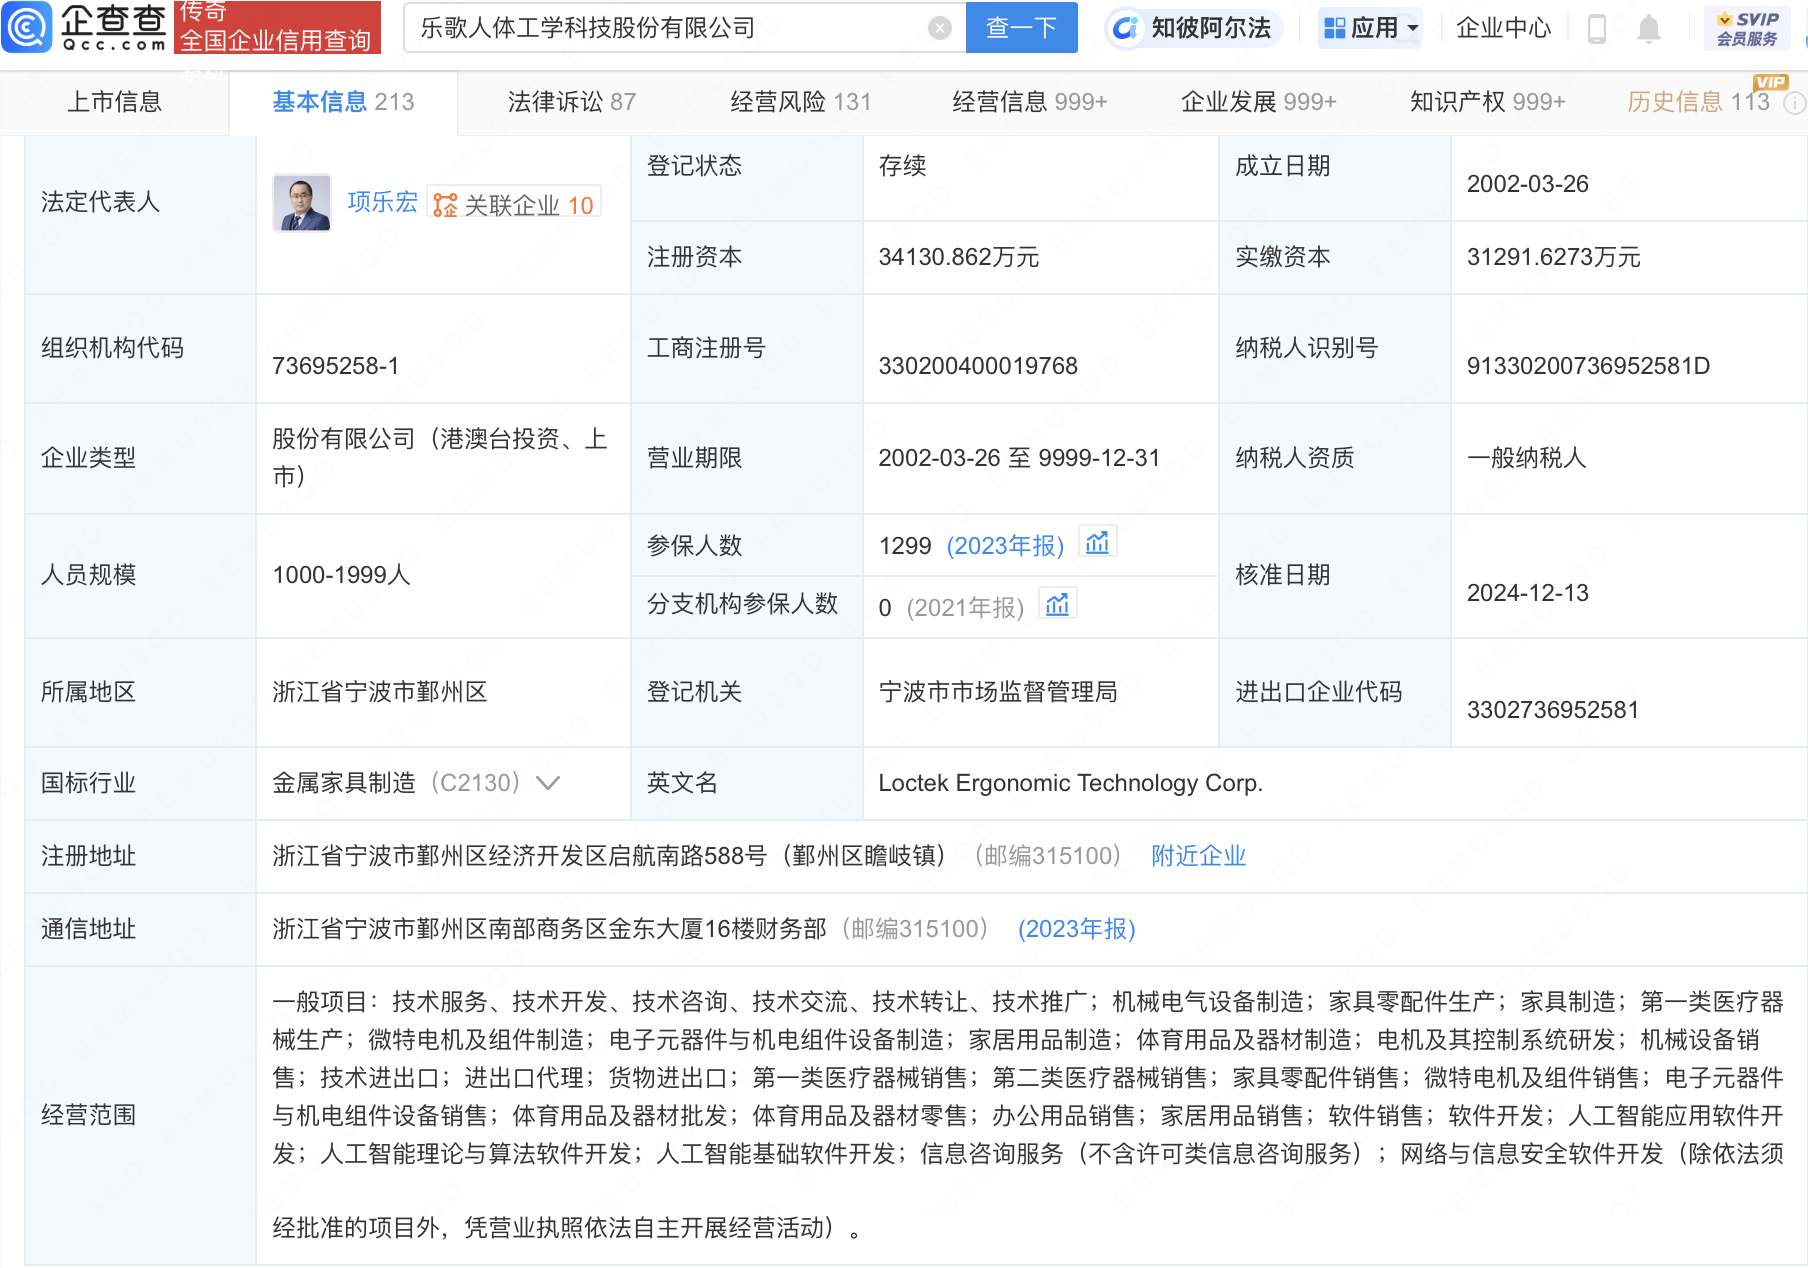Select registered capital 34130.862万元
Screen dimensions: 1808x1268
tap(959, 257)
